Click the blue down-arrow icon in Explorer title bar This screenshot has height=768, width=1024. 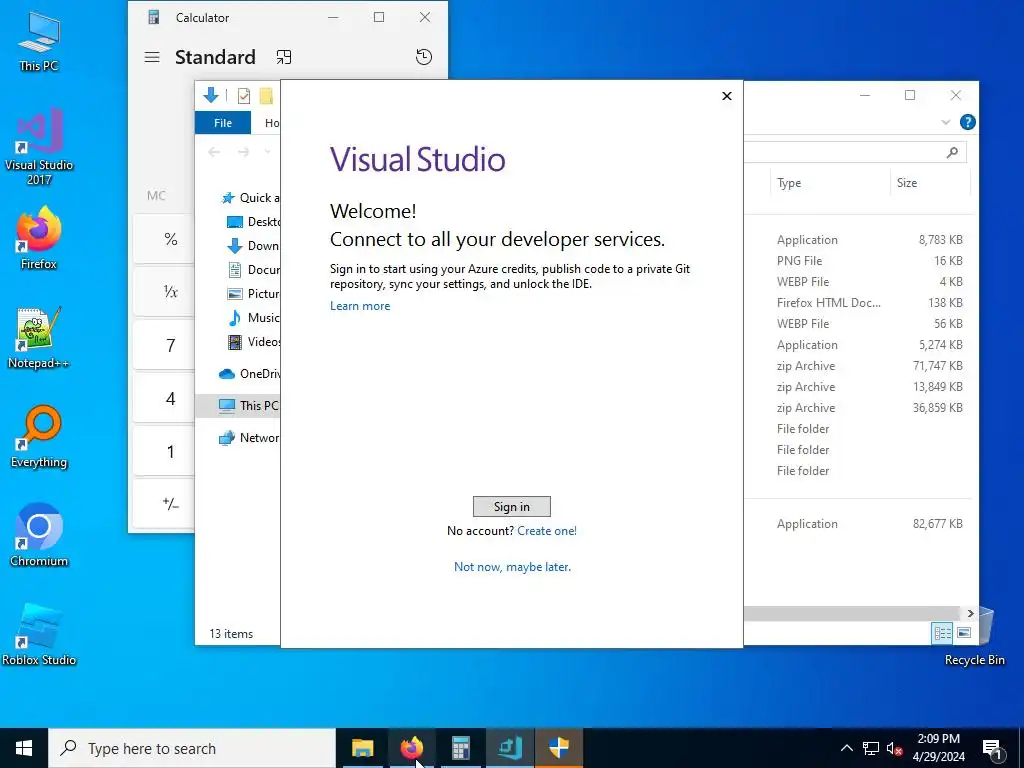point(210,95)
